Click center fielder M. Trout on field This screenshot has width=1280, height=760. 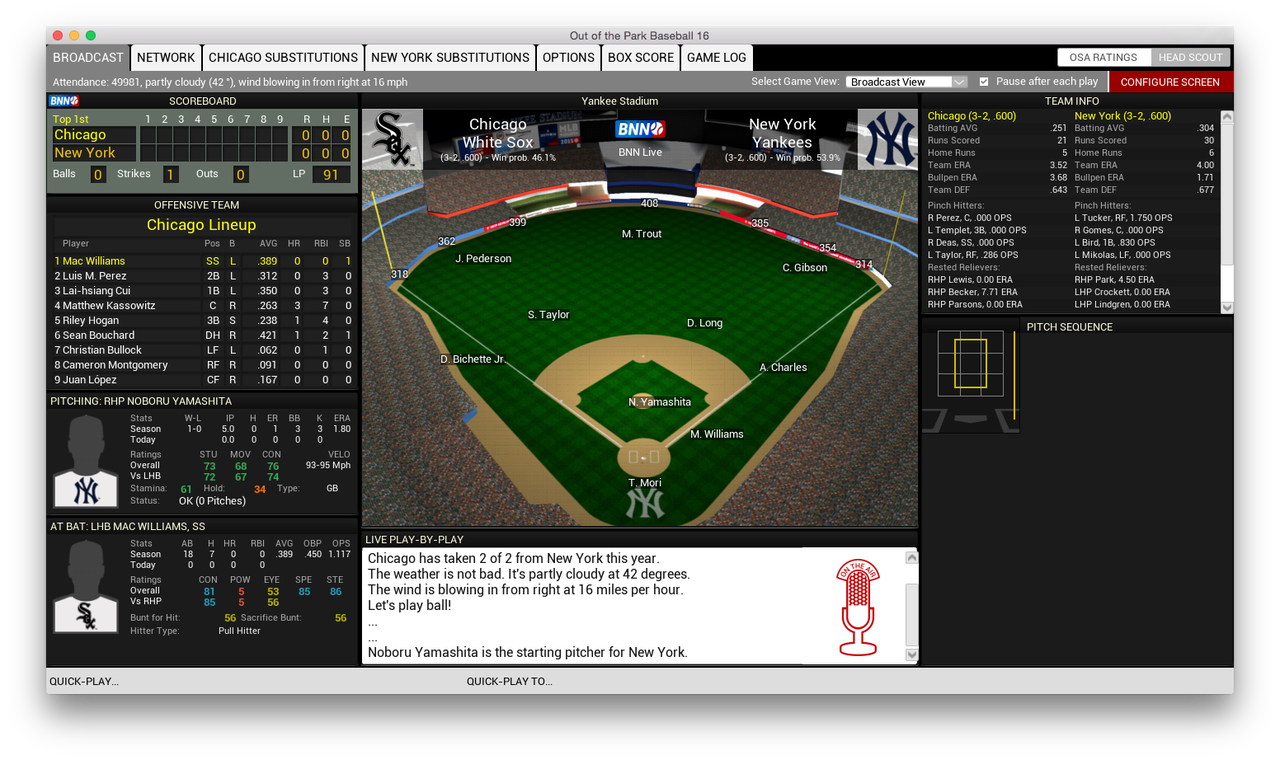coord(642,234)
